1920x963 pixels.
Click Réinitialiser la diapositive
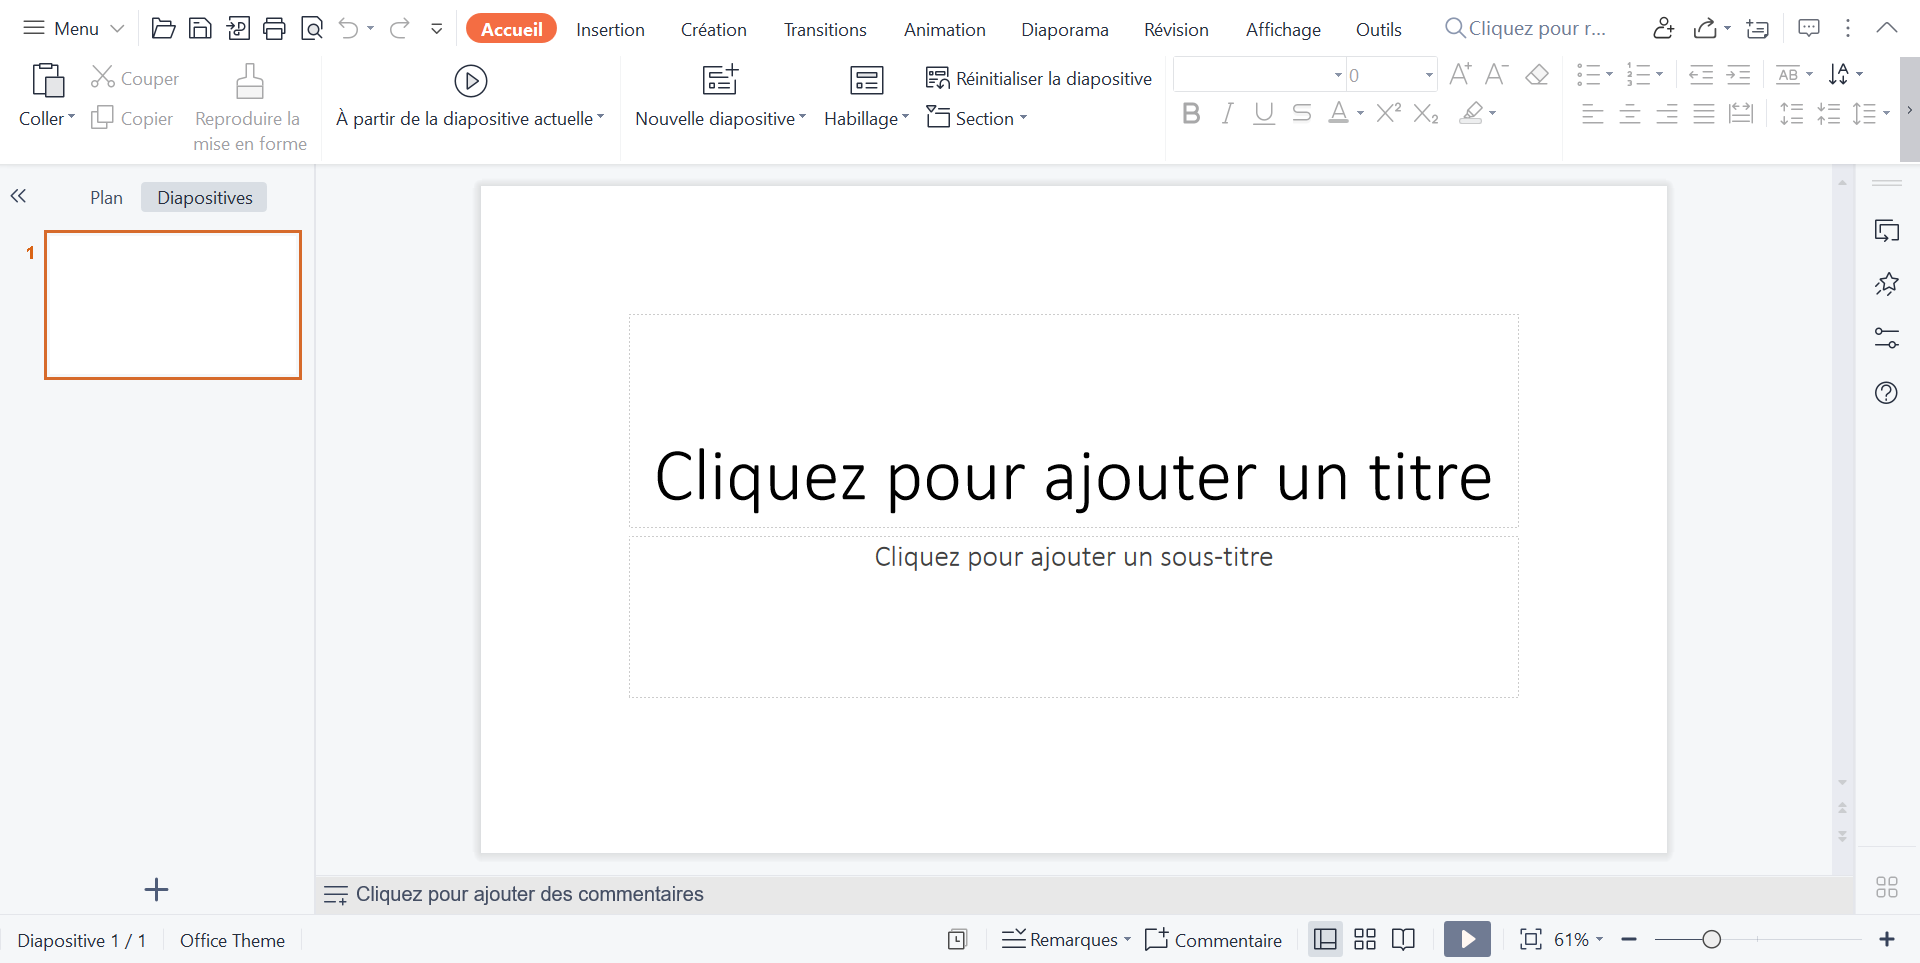[x=1039, y=77]
